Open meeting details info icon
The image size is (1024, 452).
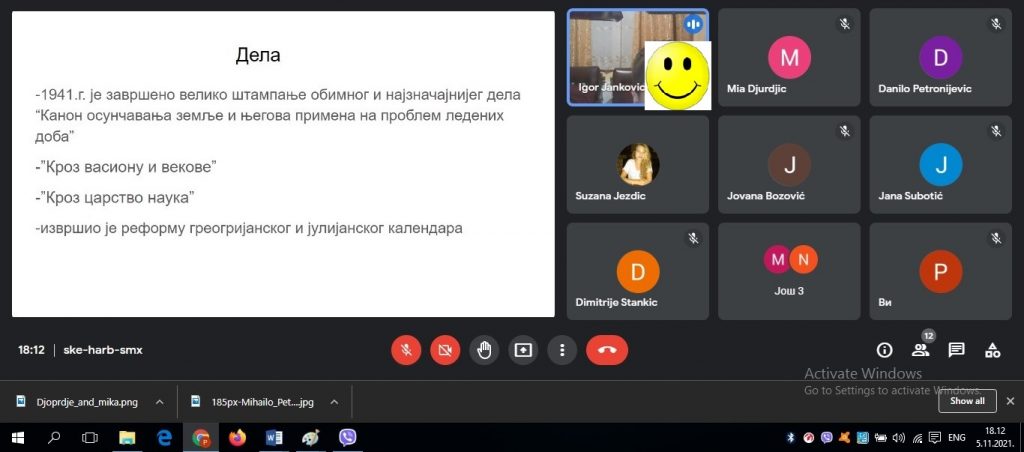(x=884, y=350)
